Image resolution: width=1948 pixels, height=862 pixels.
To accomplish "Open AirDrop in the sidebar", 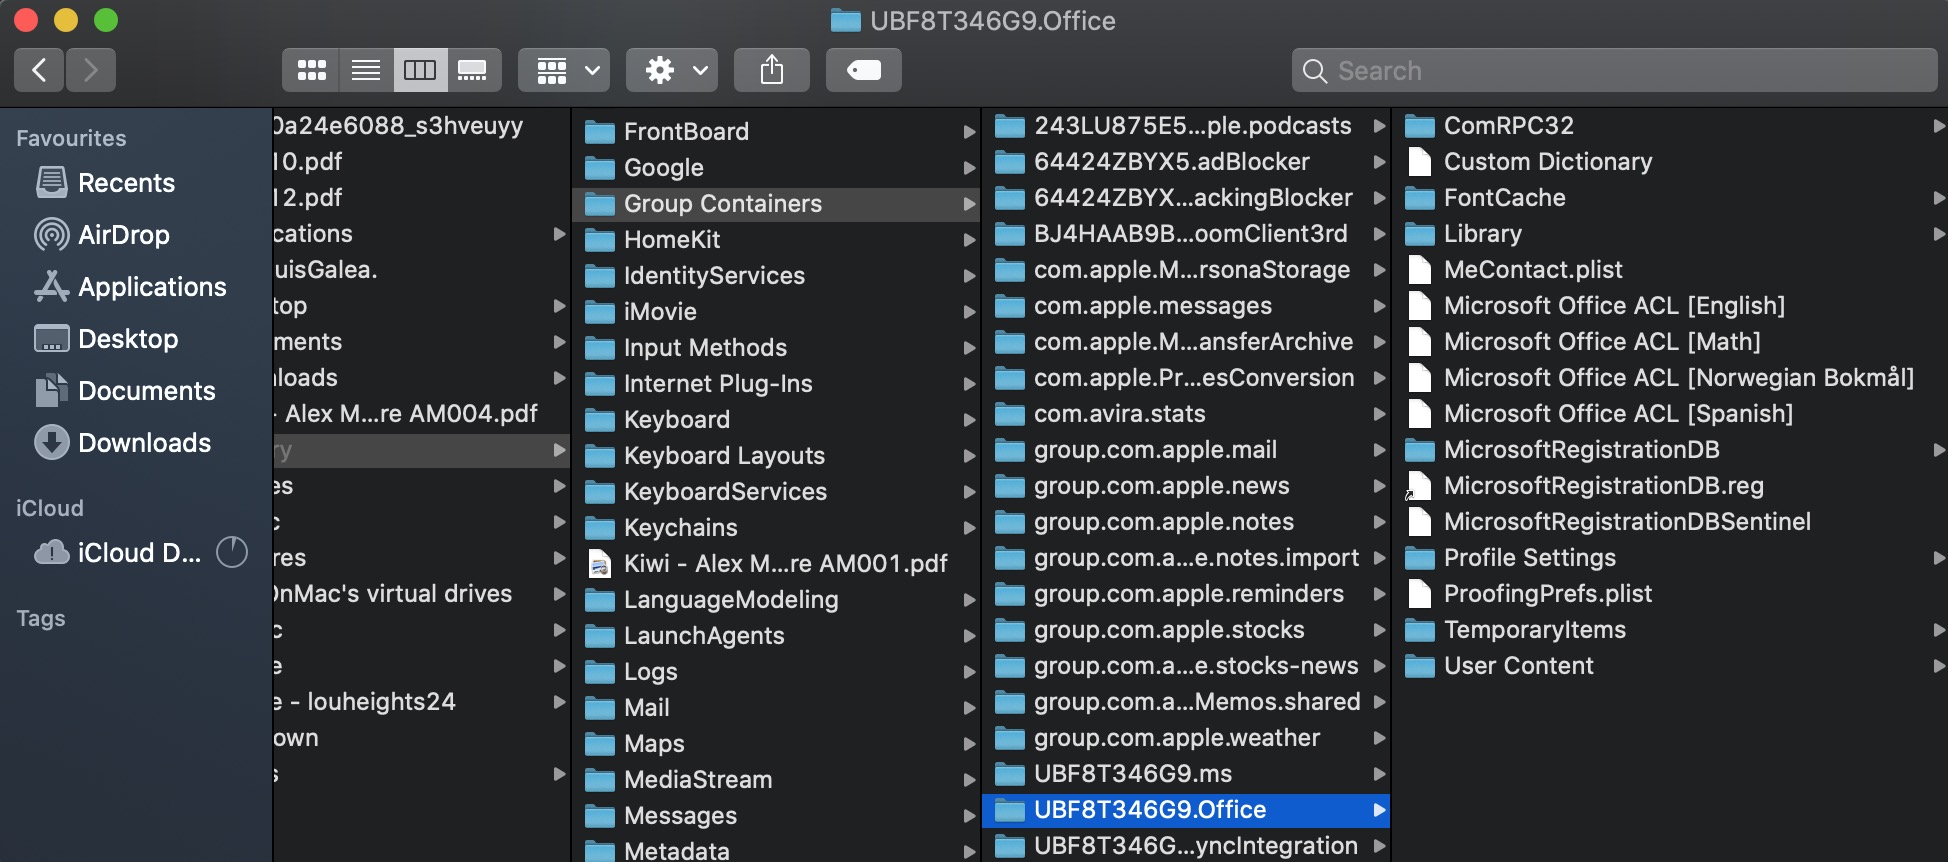I will coord(124,235).
